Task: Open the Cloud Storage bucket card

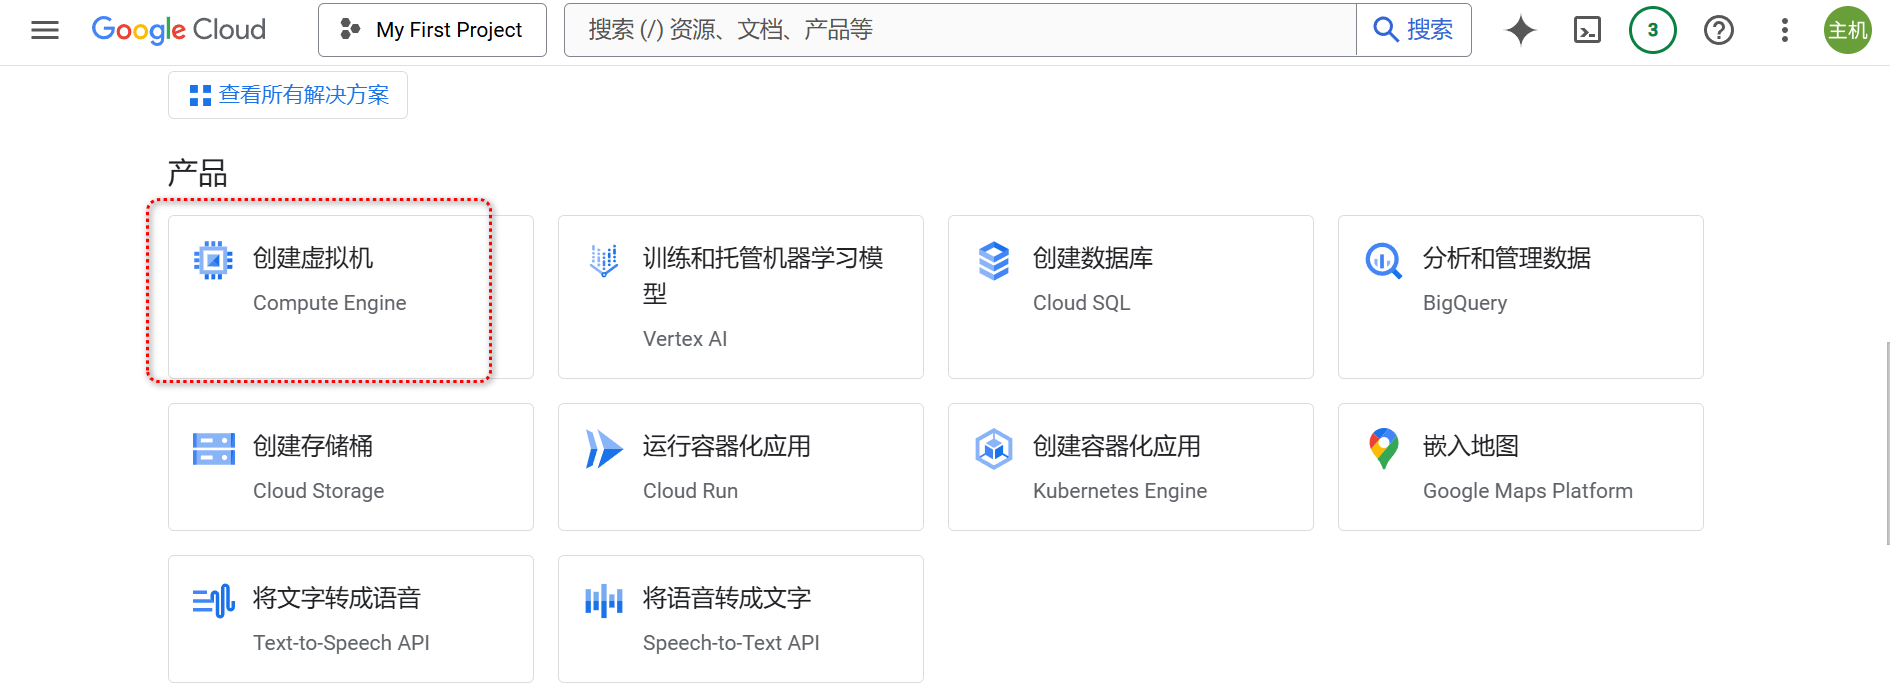Action: click(x=351, y=467)
